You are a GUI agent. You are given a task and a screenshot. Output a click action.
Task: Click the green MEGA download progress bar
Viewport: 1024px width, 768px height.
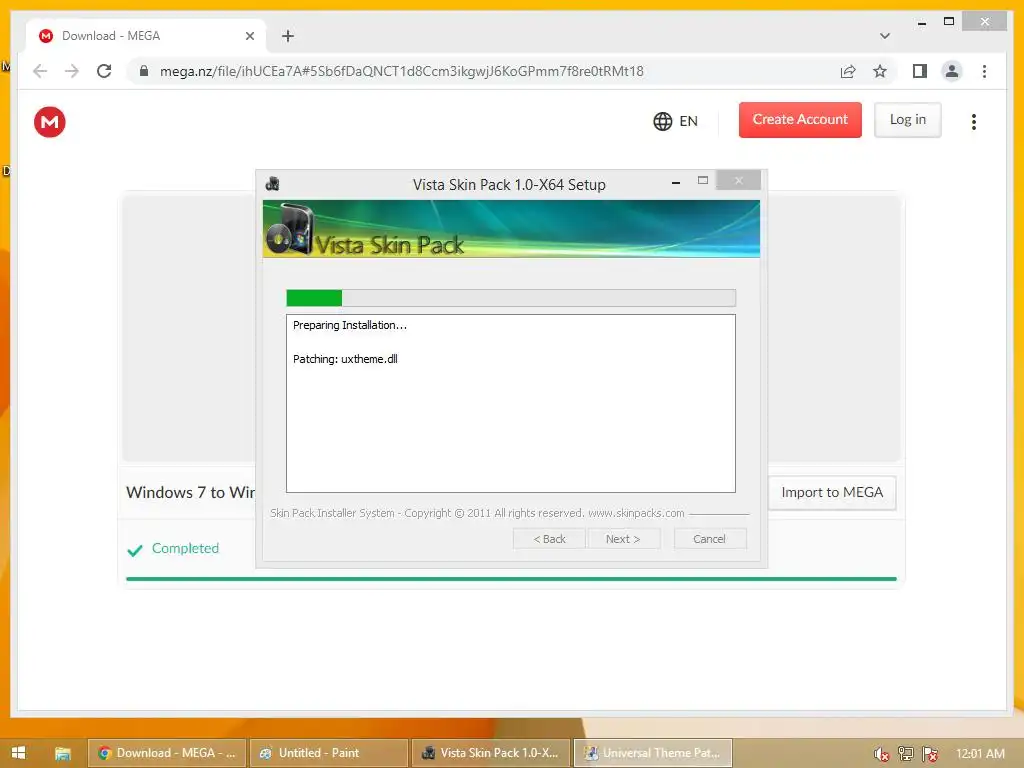click(511, 579)
